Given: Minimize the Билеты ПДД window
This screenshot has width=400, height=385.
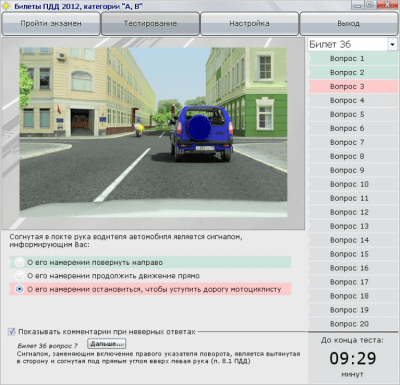Looking at the screenshot, I should pos(358,5).
